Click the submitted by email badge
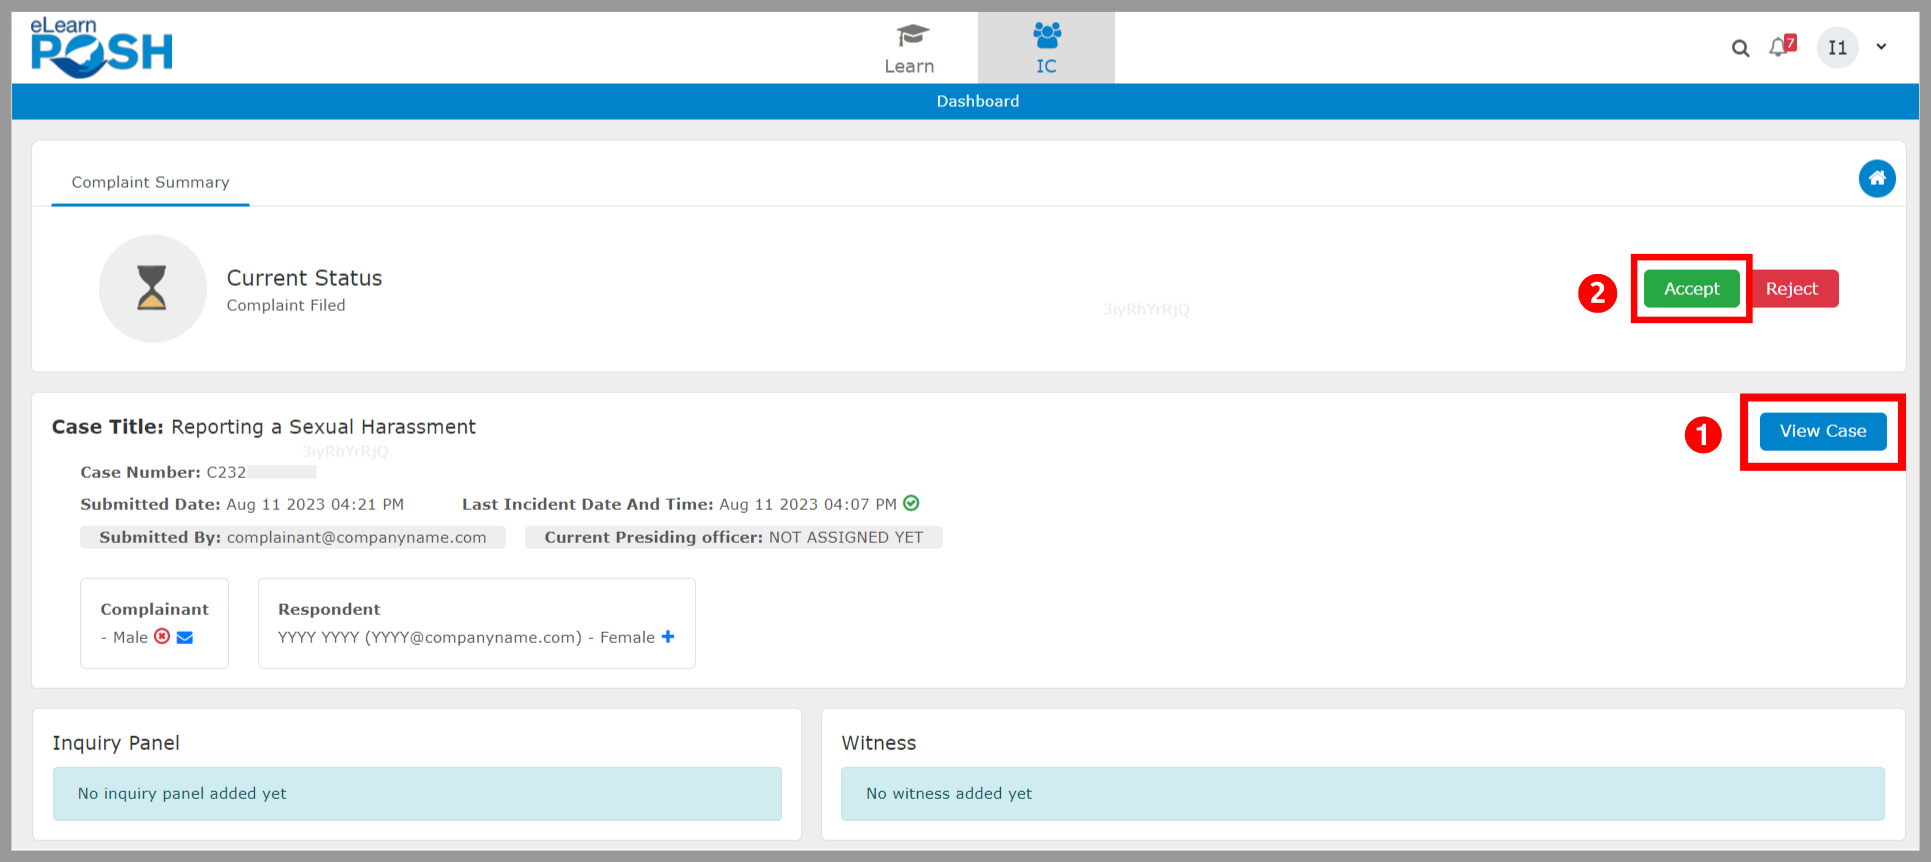 coord(293,537)
